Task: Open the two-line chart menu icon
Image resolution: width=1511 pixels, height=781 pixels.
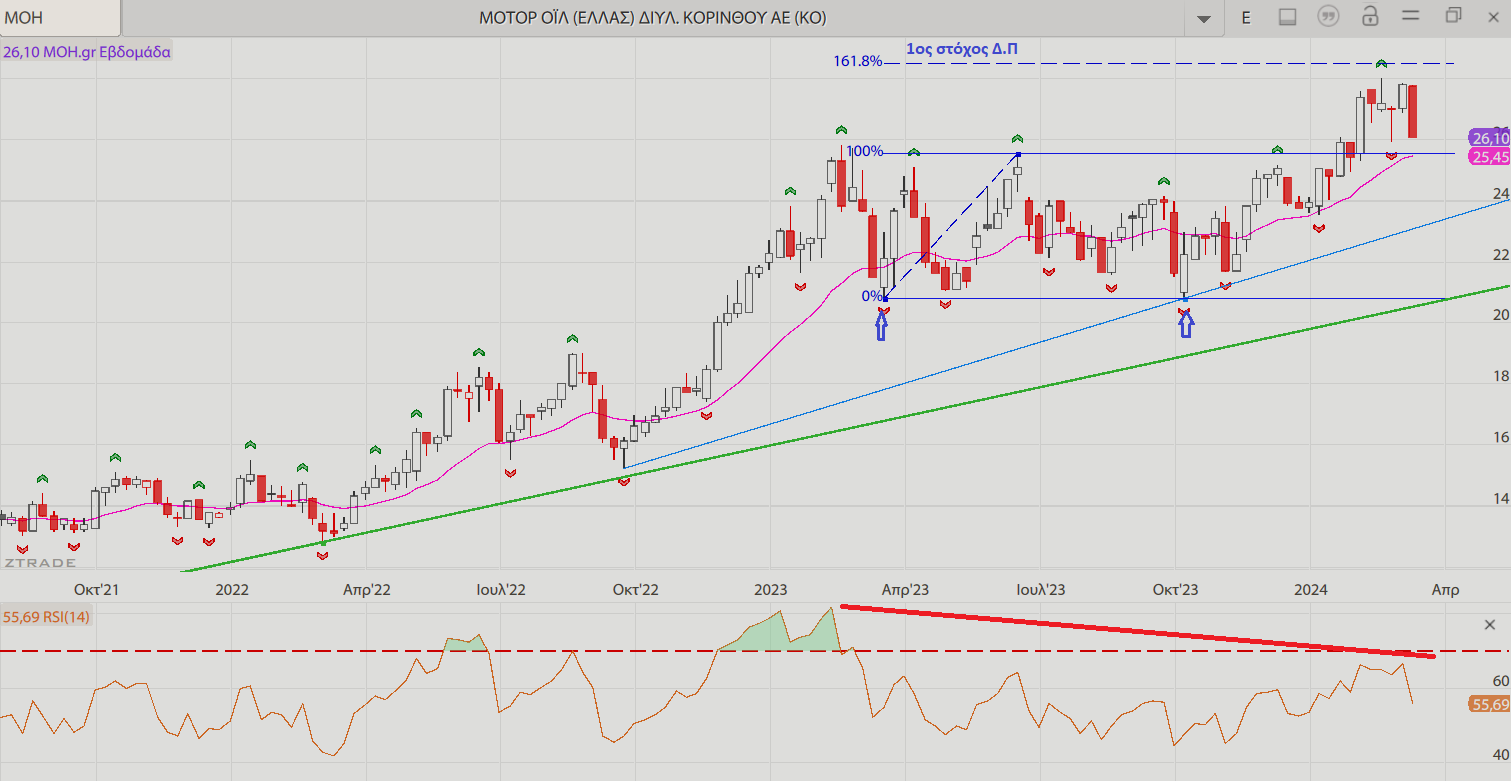Action: click(1411, 15)
